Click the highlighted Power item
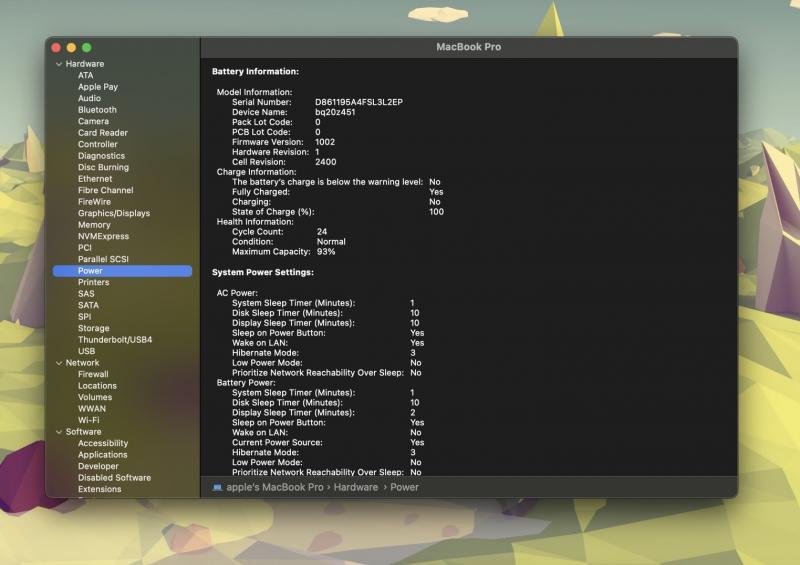Screen dimensions: 800x565 click(122, 271)
